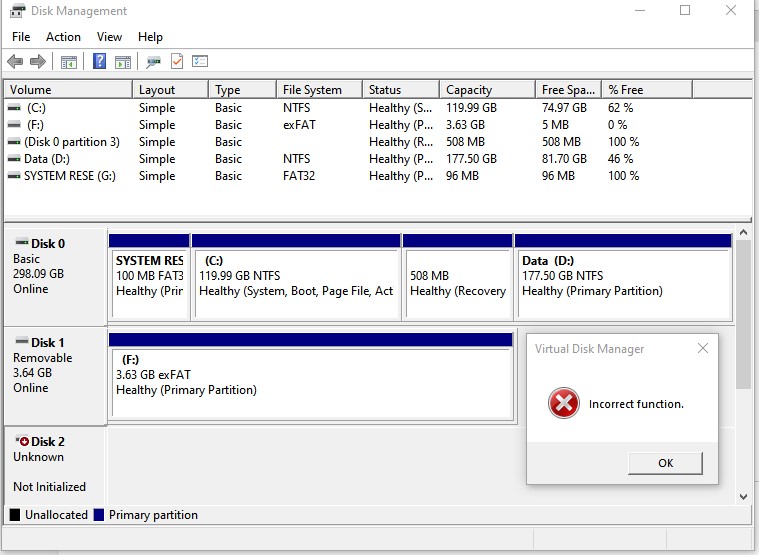Click the 46 % free cell
759x555 pixels.
[621, 159]
